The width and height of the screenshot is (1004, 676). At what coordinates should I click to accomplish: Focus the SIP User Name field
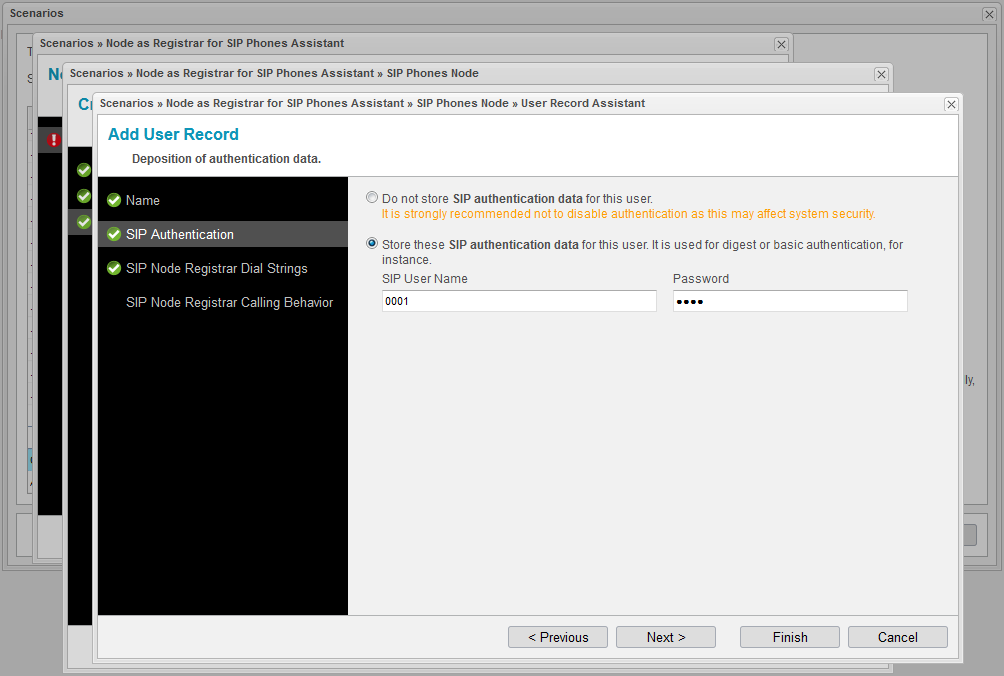[519, 301]
